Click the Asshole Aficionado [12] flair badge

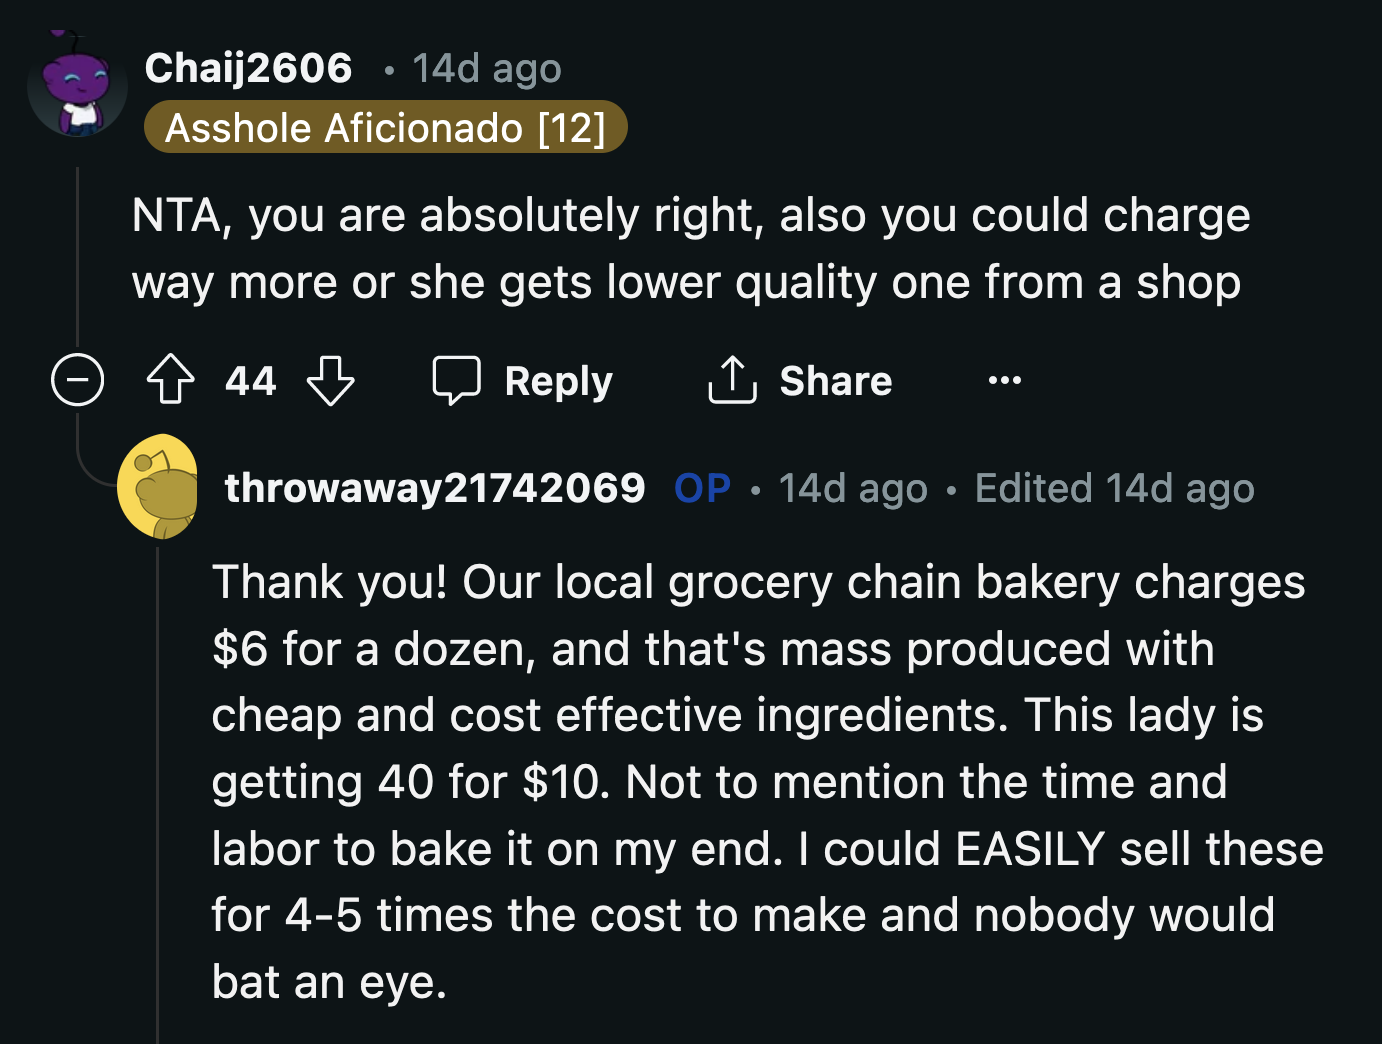pyautogui.click(x=386, y=127)
